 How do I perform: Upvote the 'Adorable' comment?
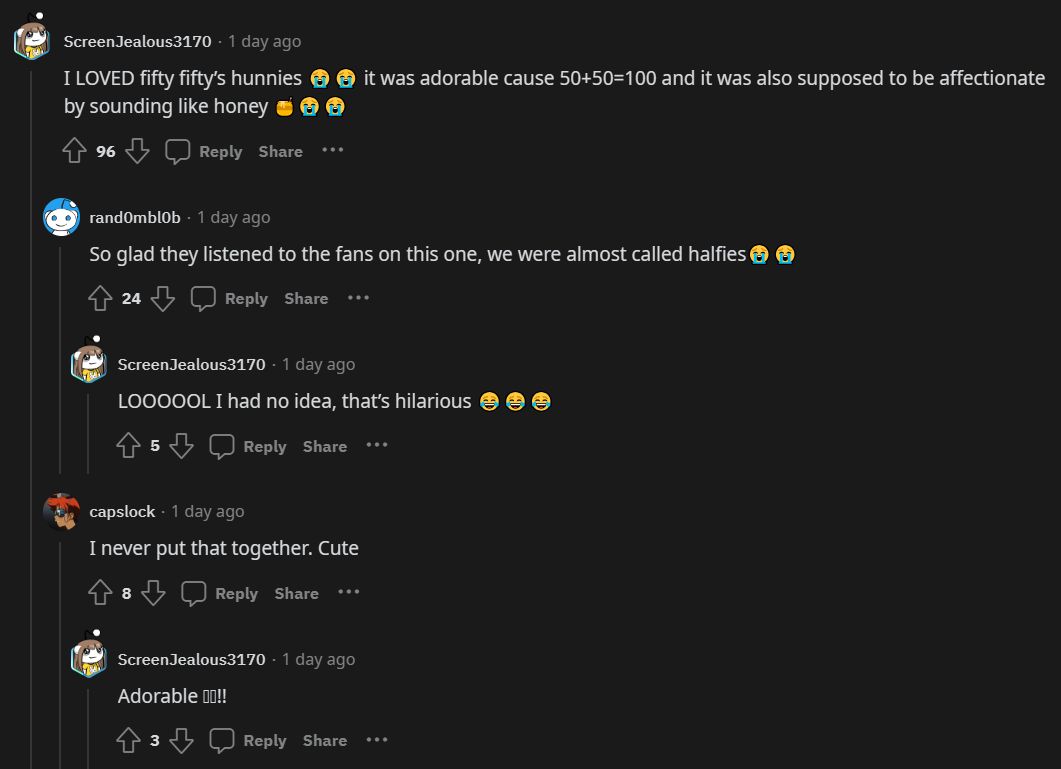(x=129, y=740)
